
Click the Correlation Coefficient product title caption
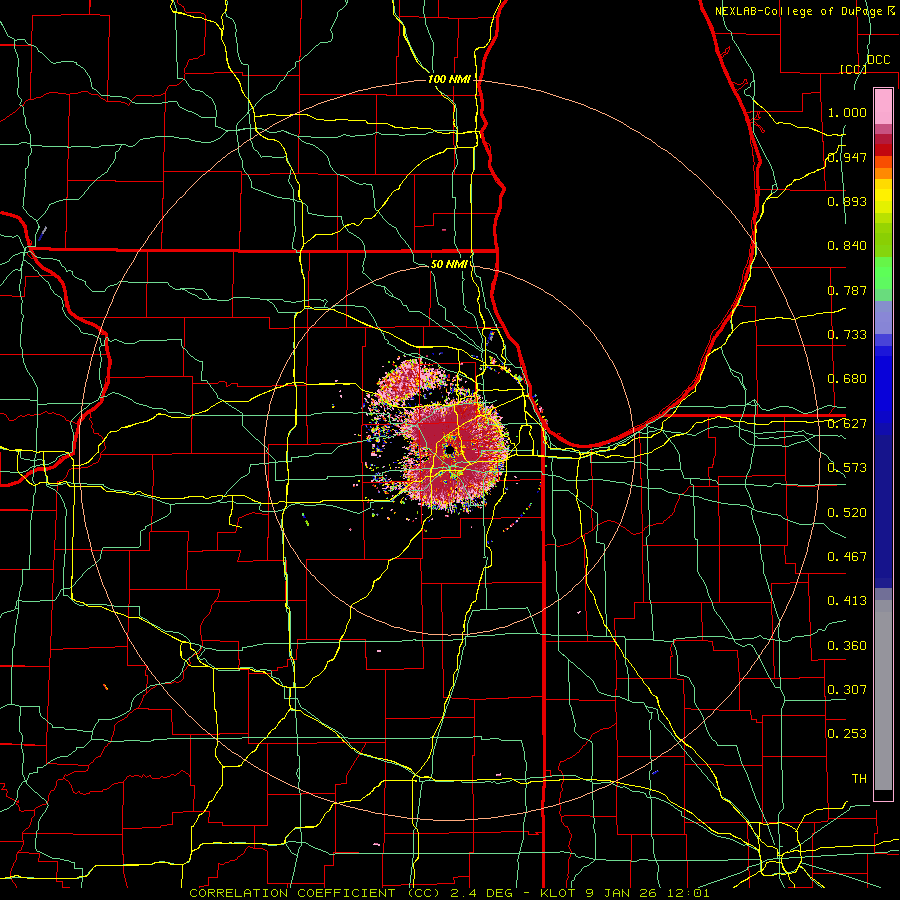(x=449, y=893)
